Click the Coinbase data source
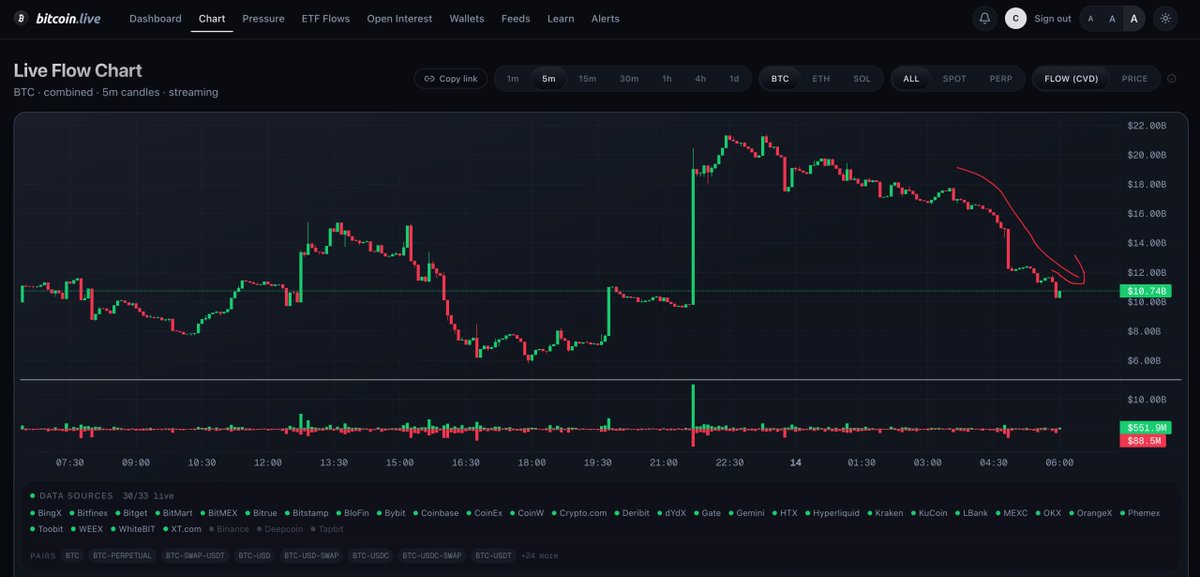The height and width of the screenshot is (577, 1200). [435, 513]
